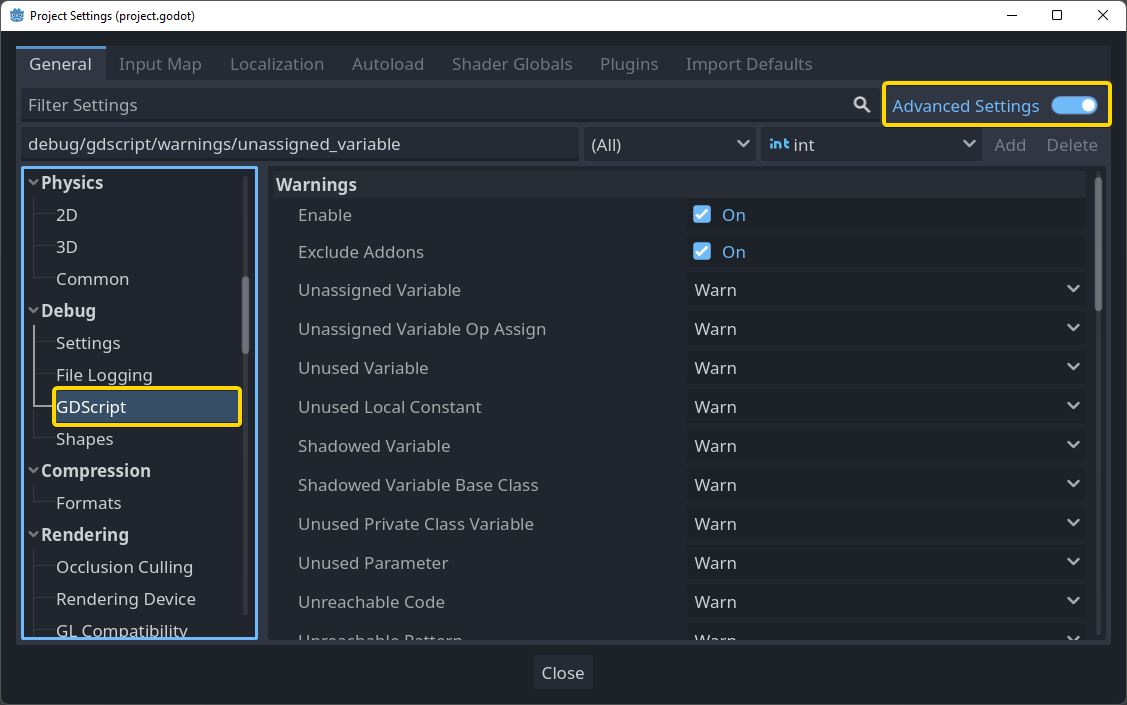Open the Shader Globals tab
This screenshot has height=705, width=1127.
(x=512, y=63)
